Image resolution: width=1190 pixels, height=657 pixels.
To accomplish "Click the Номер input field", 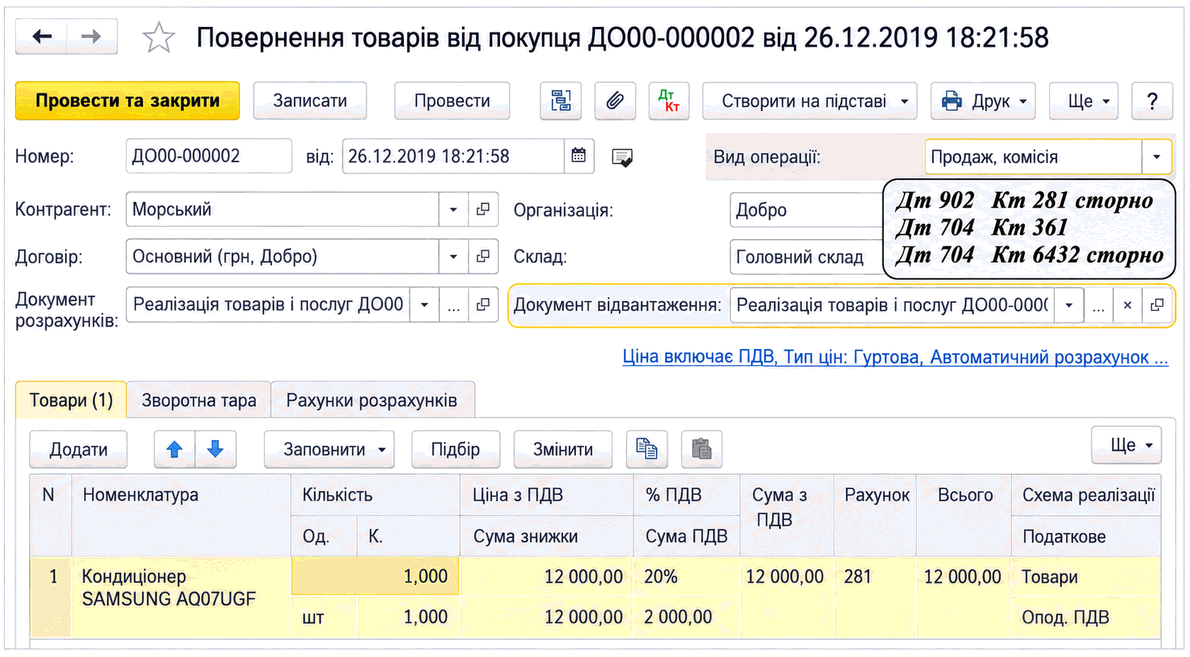I will tap(209, 156).
